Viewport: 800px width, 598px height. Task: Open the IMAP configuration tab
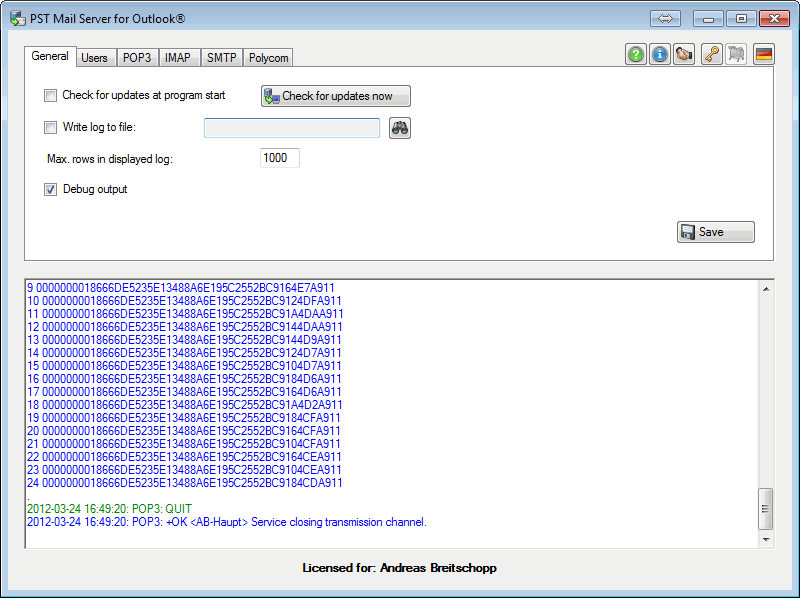178,57
